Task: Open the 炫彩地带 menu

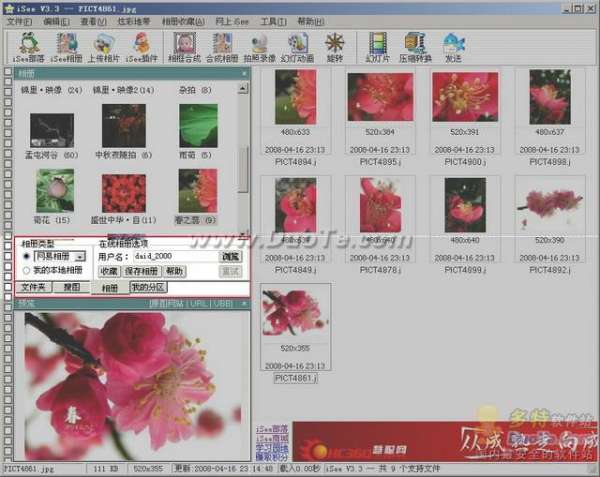Action: 134,21
